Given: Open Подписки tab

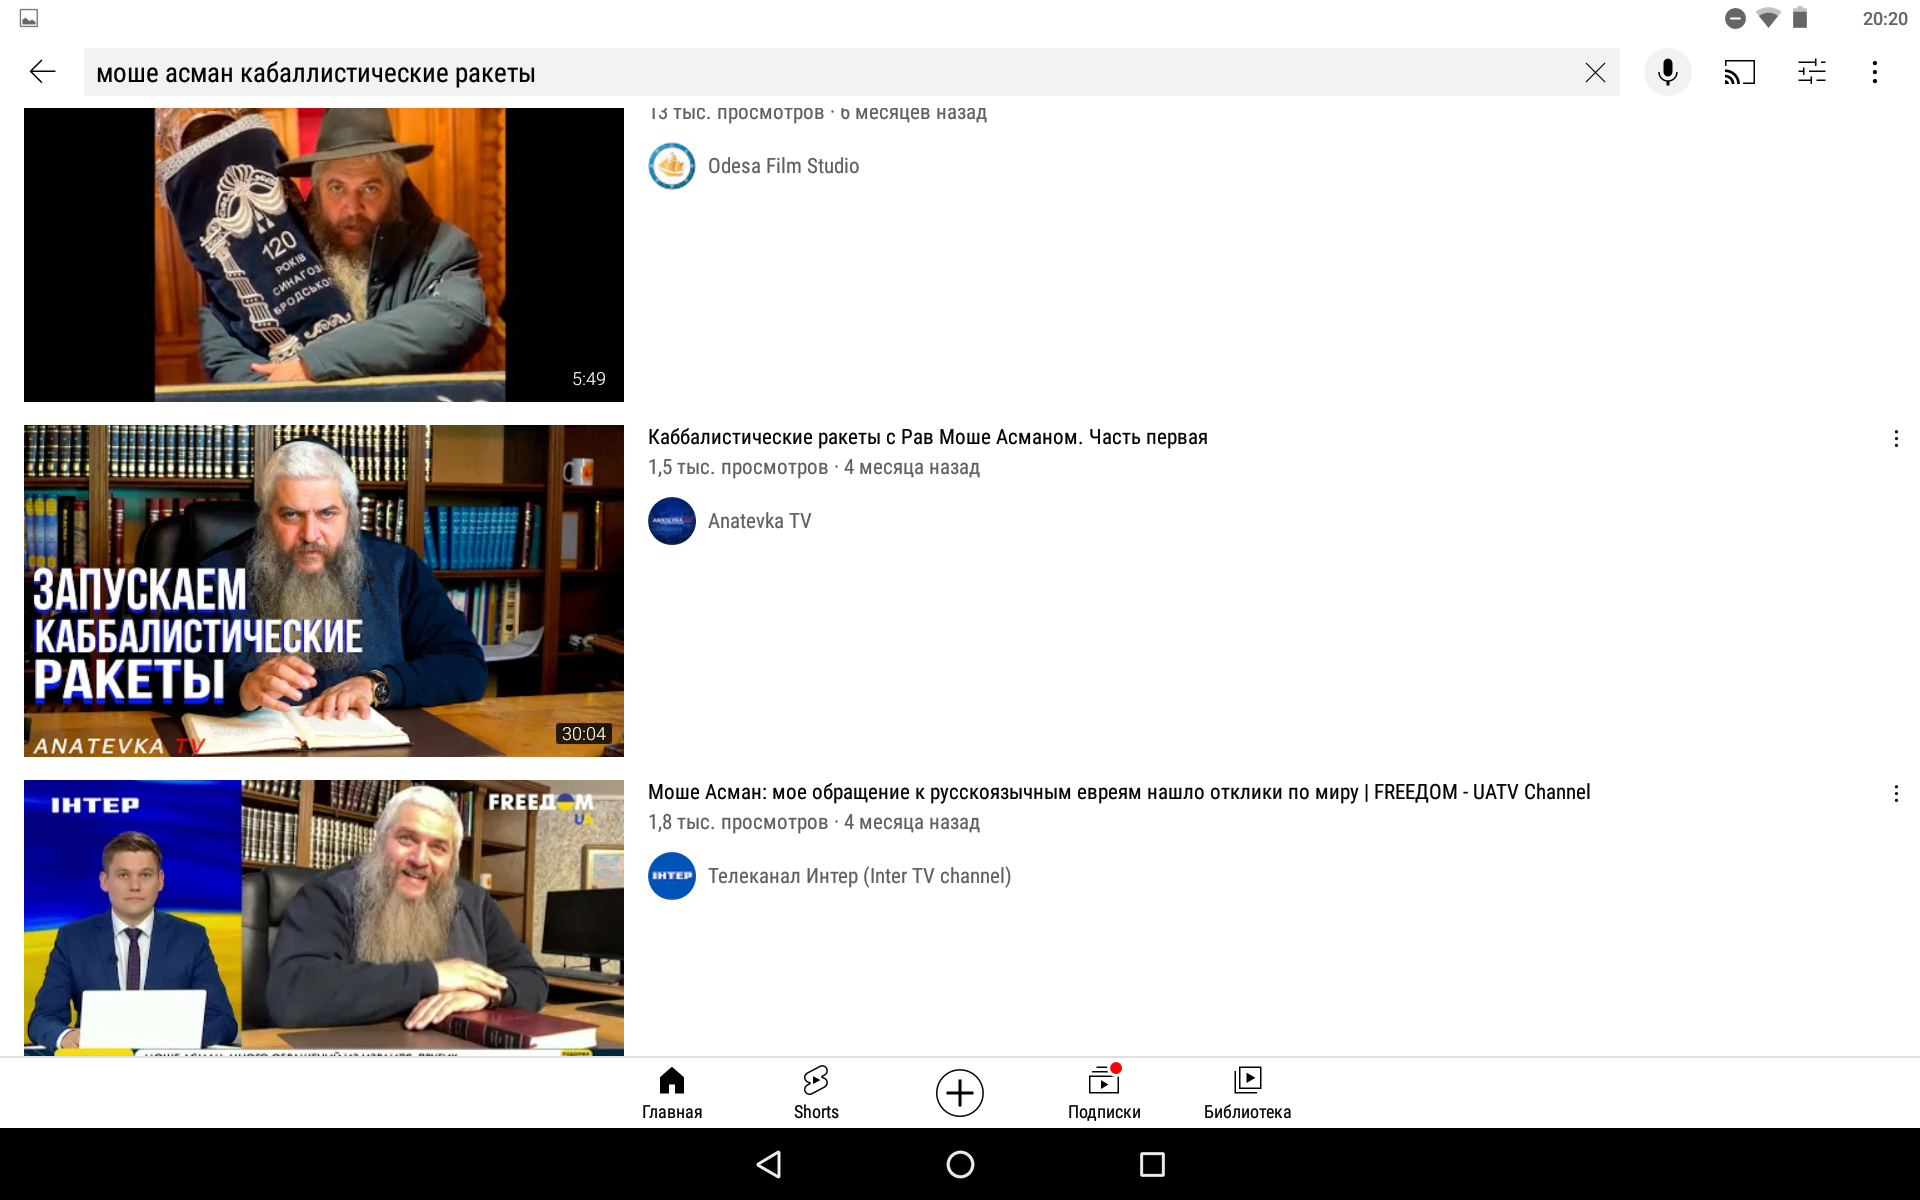Looking at the screenshot, I should pyautogui.click(x=1104, y=1093).
